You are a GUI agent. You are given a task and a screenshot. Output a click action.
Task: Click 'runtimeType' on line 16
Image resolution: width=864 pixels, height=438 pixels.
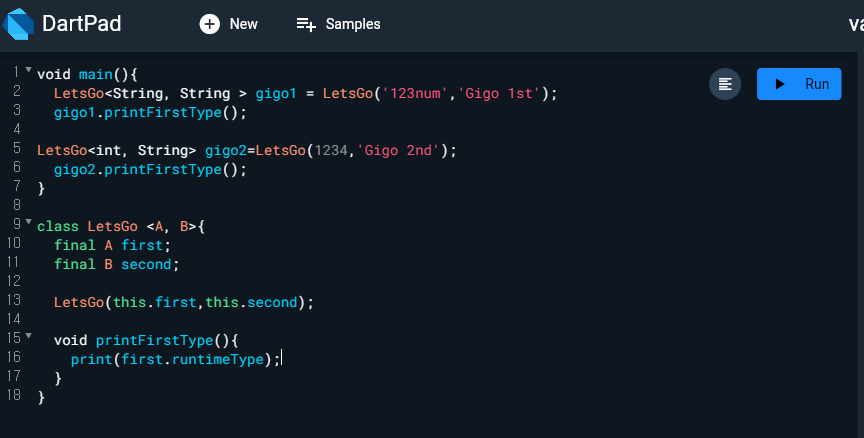[218, 359]
